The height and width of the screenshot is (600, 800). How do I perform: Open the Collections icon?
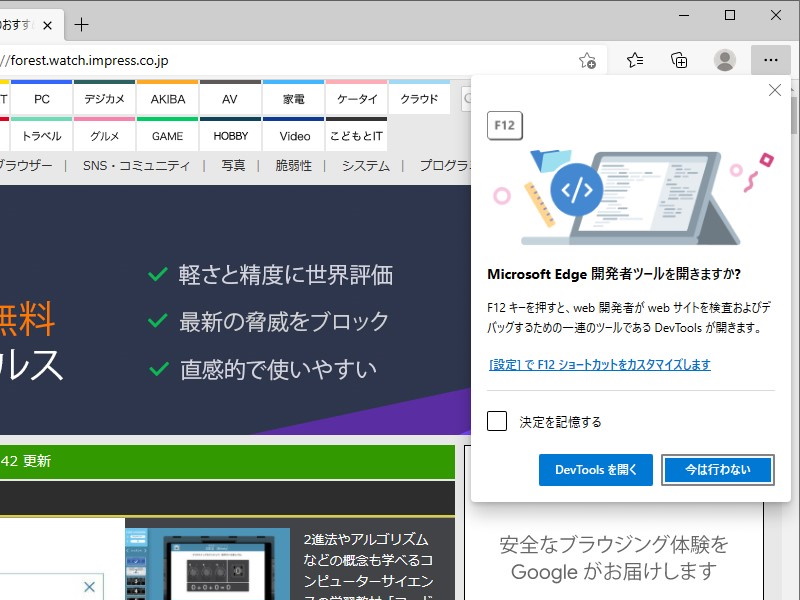679,60
